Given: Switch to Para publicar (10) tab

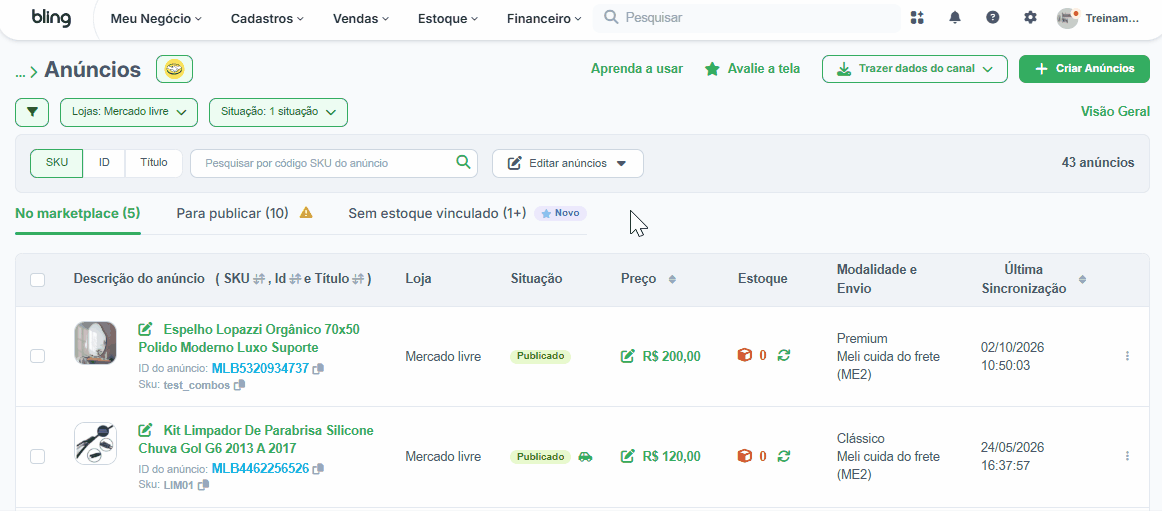Looking at the screenshot, I should pyautogui.click(x=232, y=213).
